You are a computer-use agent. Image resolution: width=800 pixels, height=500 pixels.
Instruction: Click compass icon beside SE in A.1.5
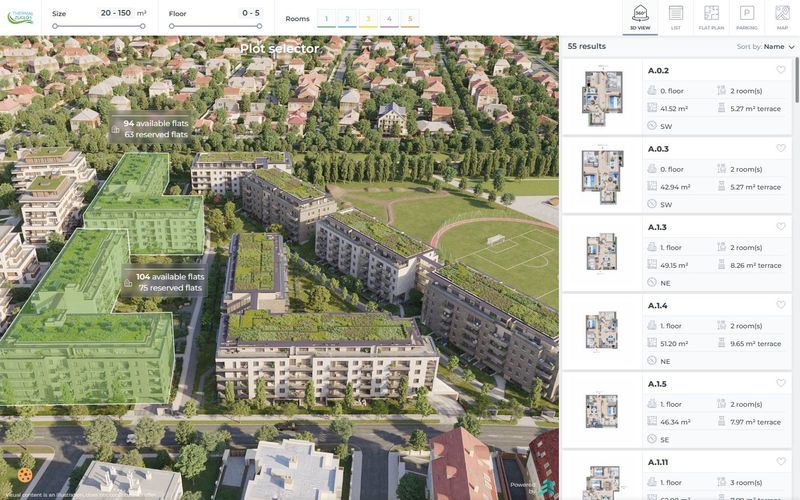pos(652,439)
